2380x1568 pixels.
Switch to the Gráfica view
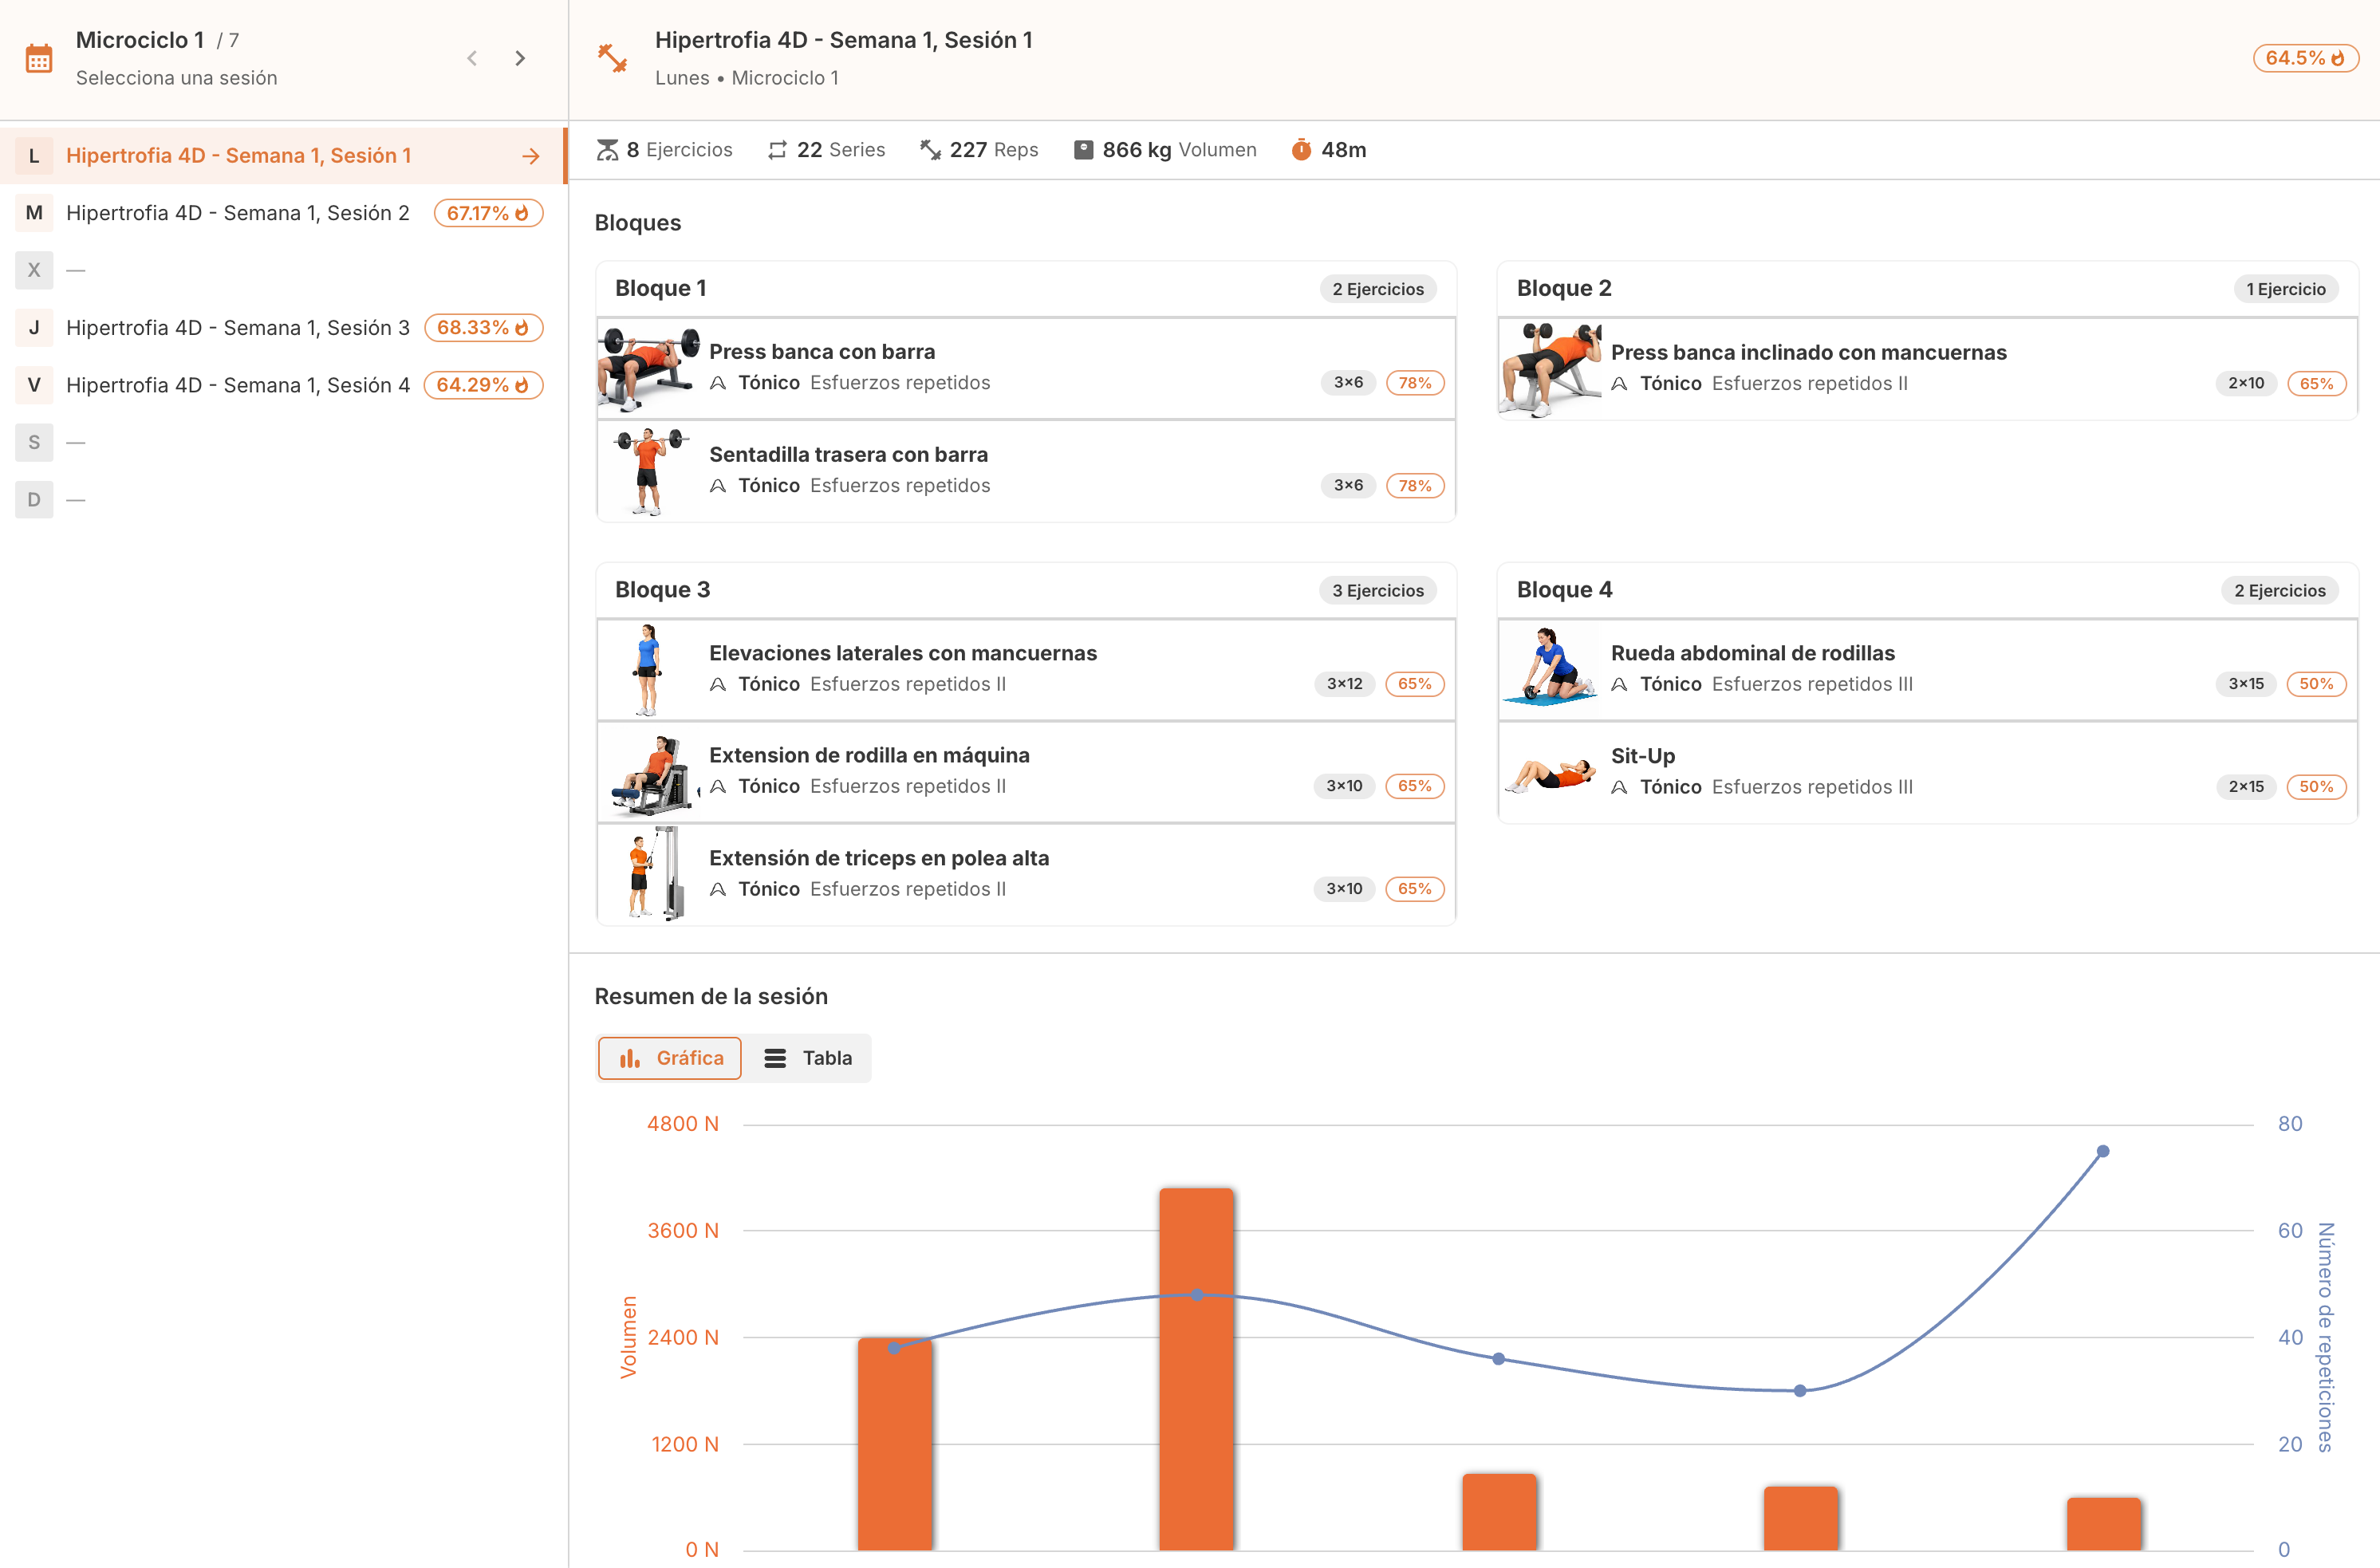(670, 1058)
